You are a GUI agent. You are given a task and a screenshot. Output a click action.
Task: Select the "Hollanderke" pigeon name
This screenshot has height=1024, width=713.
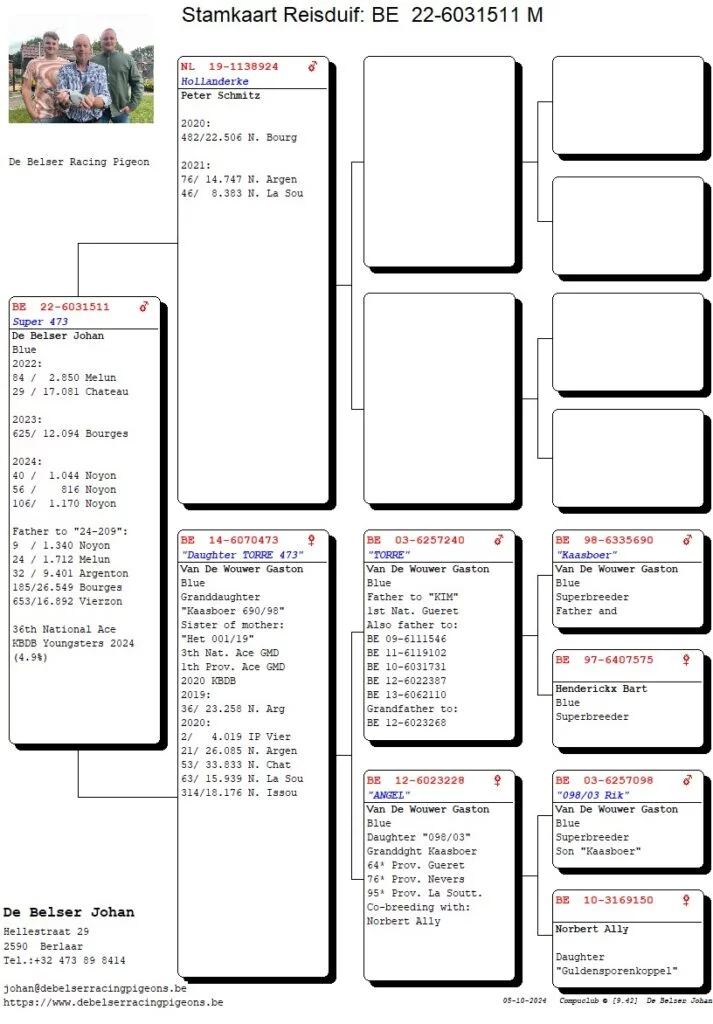[214, 81]
